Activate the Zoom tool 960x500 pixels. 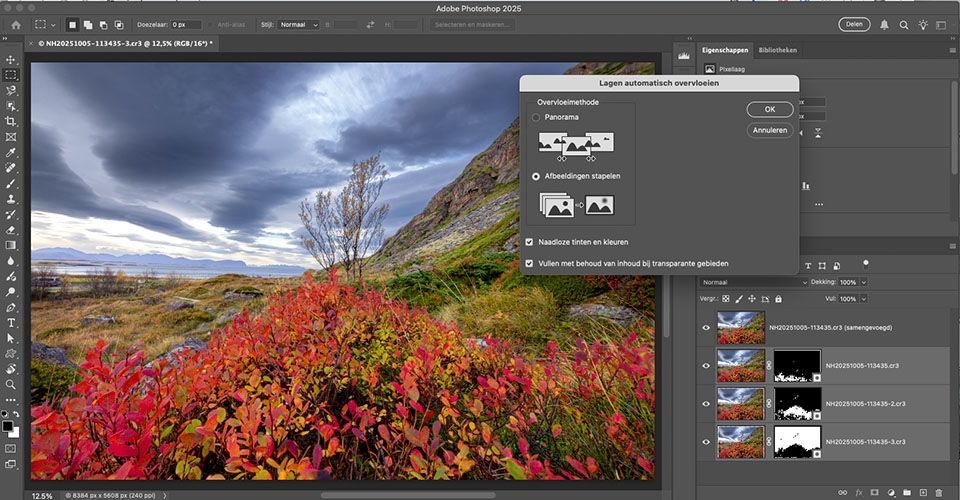click(11, 384)
